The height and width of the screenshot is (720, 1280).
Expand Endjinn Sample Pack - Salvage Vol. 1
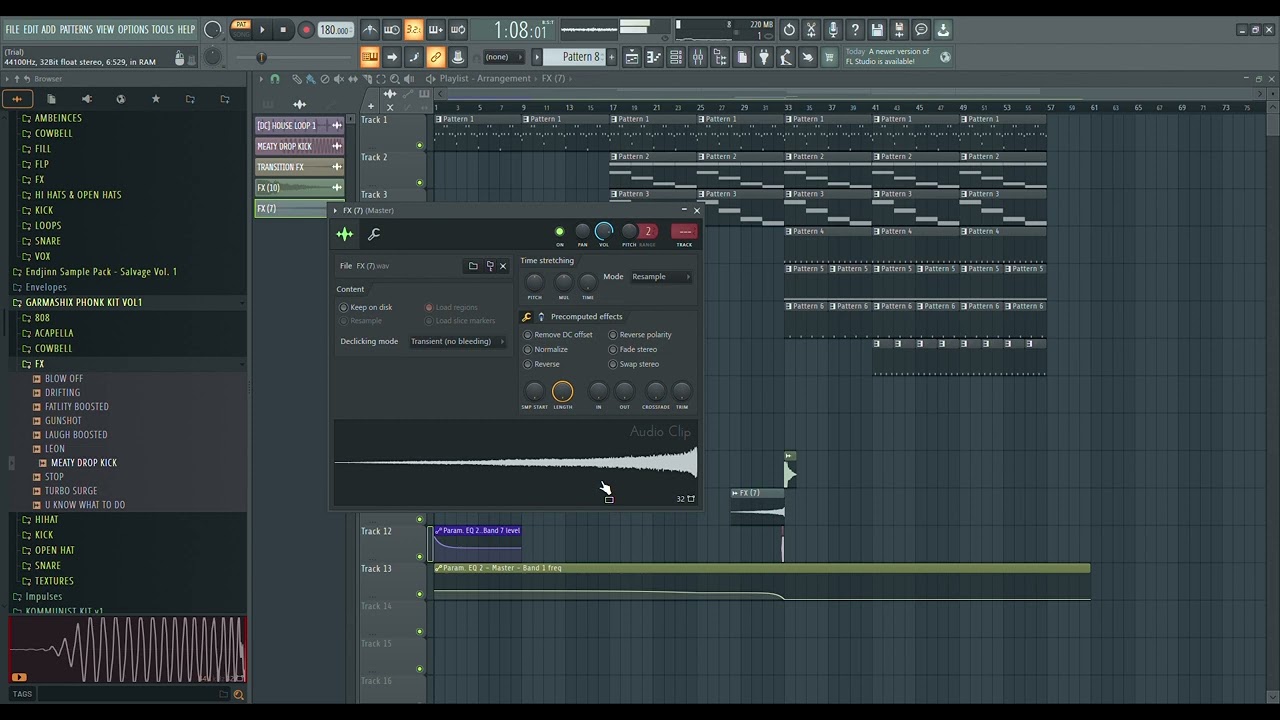tap(101, 272)
